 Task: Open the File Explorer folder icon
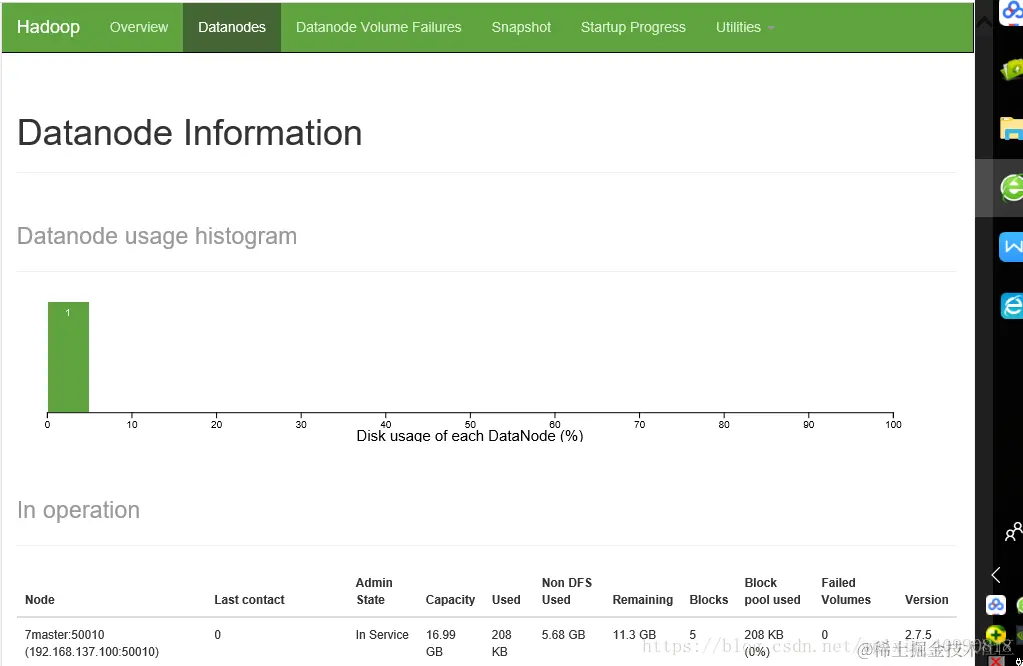coord(1011,128)
